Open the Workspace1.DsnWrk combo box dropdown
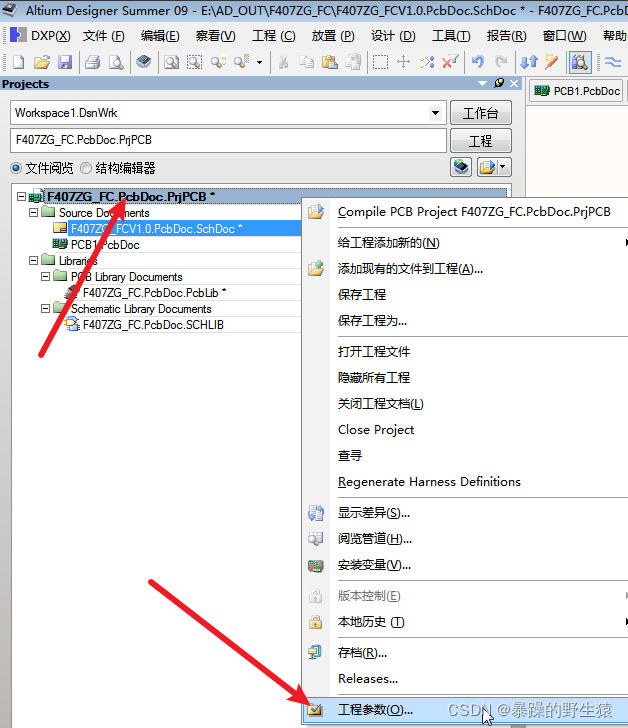This screenshot has height=728, width=628. coord(435,113)
